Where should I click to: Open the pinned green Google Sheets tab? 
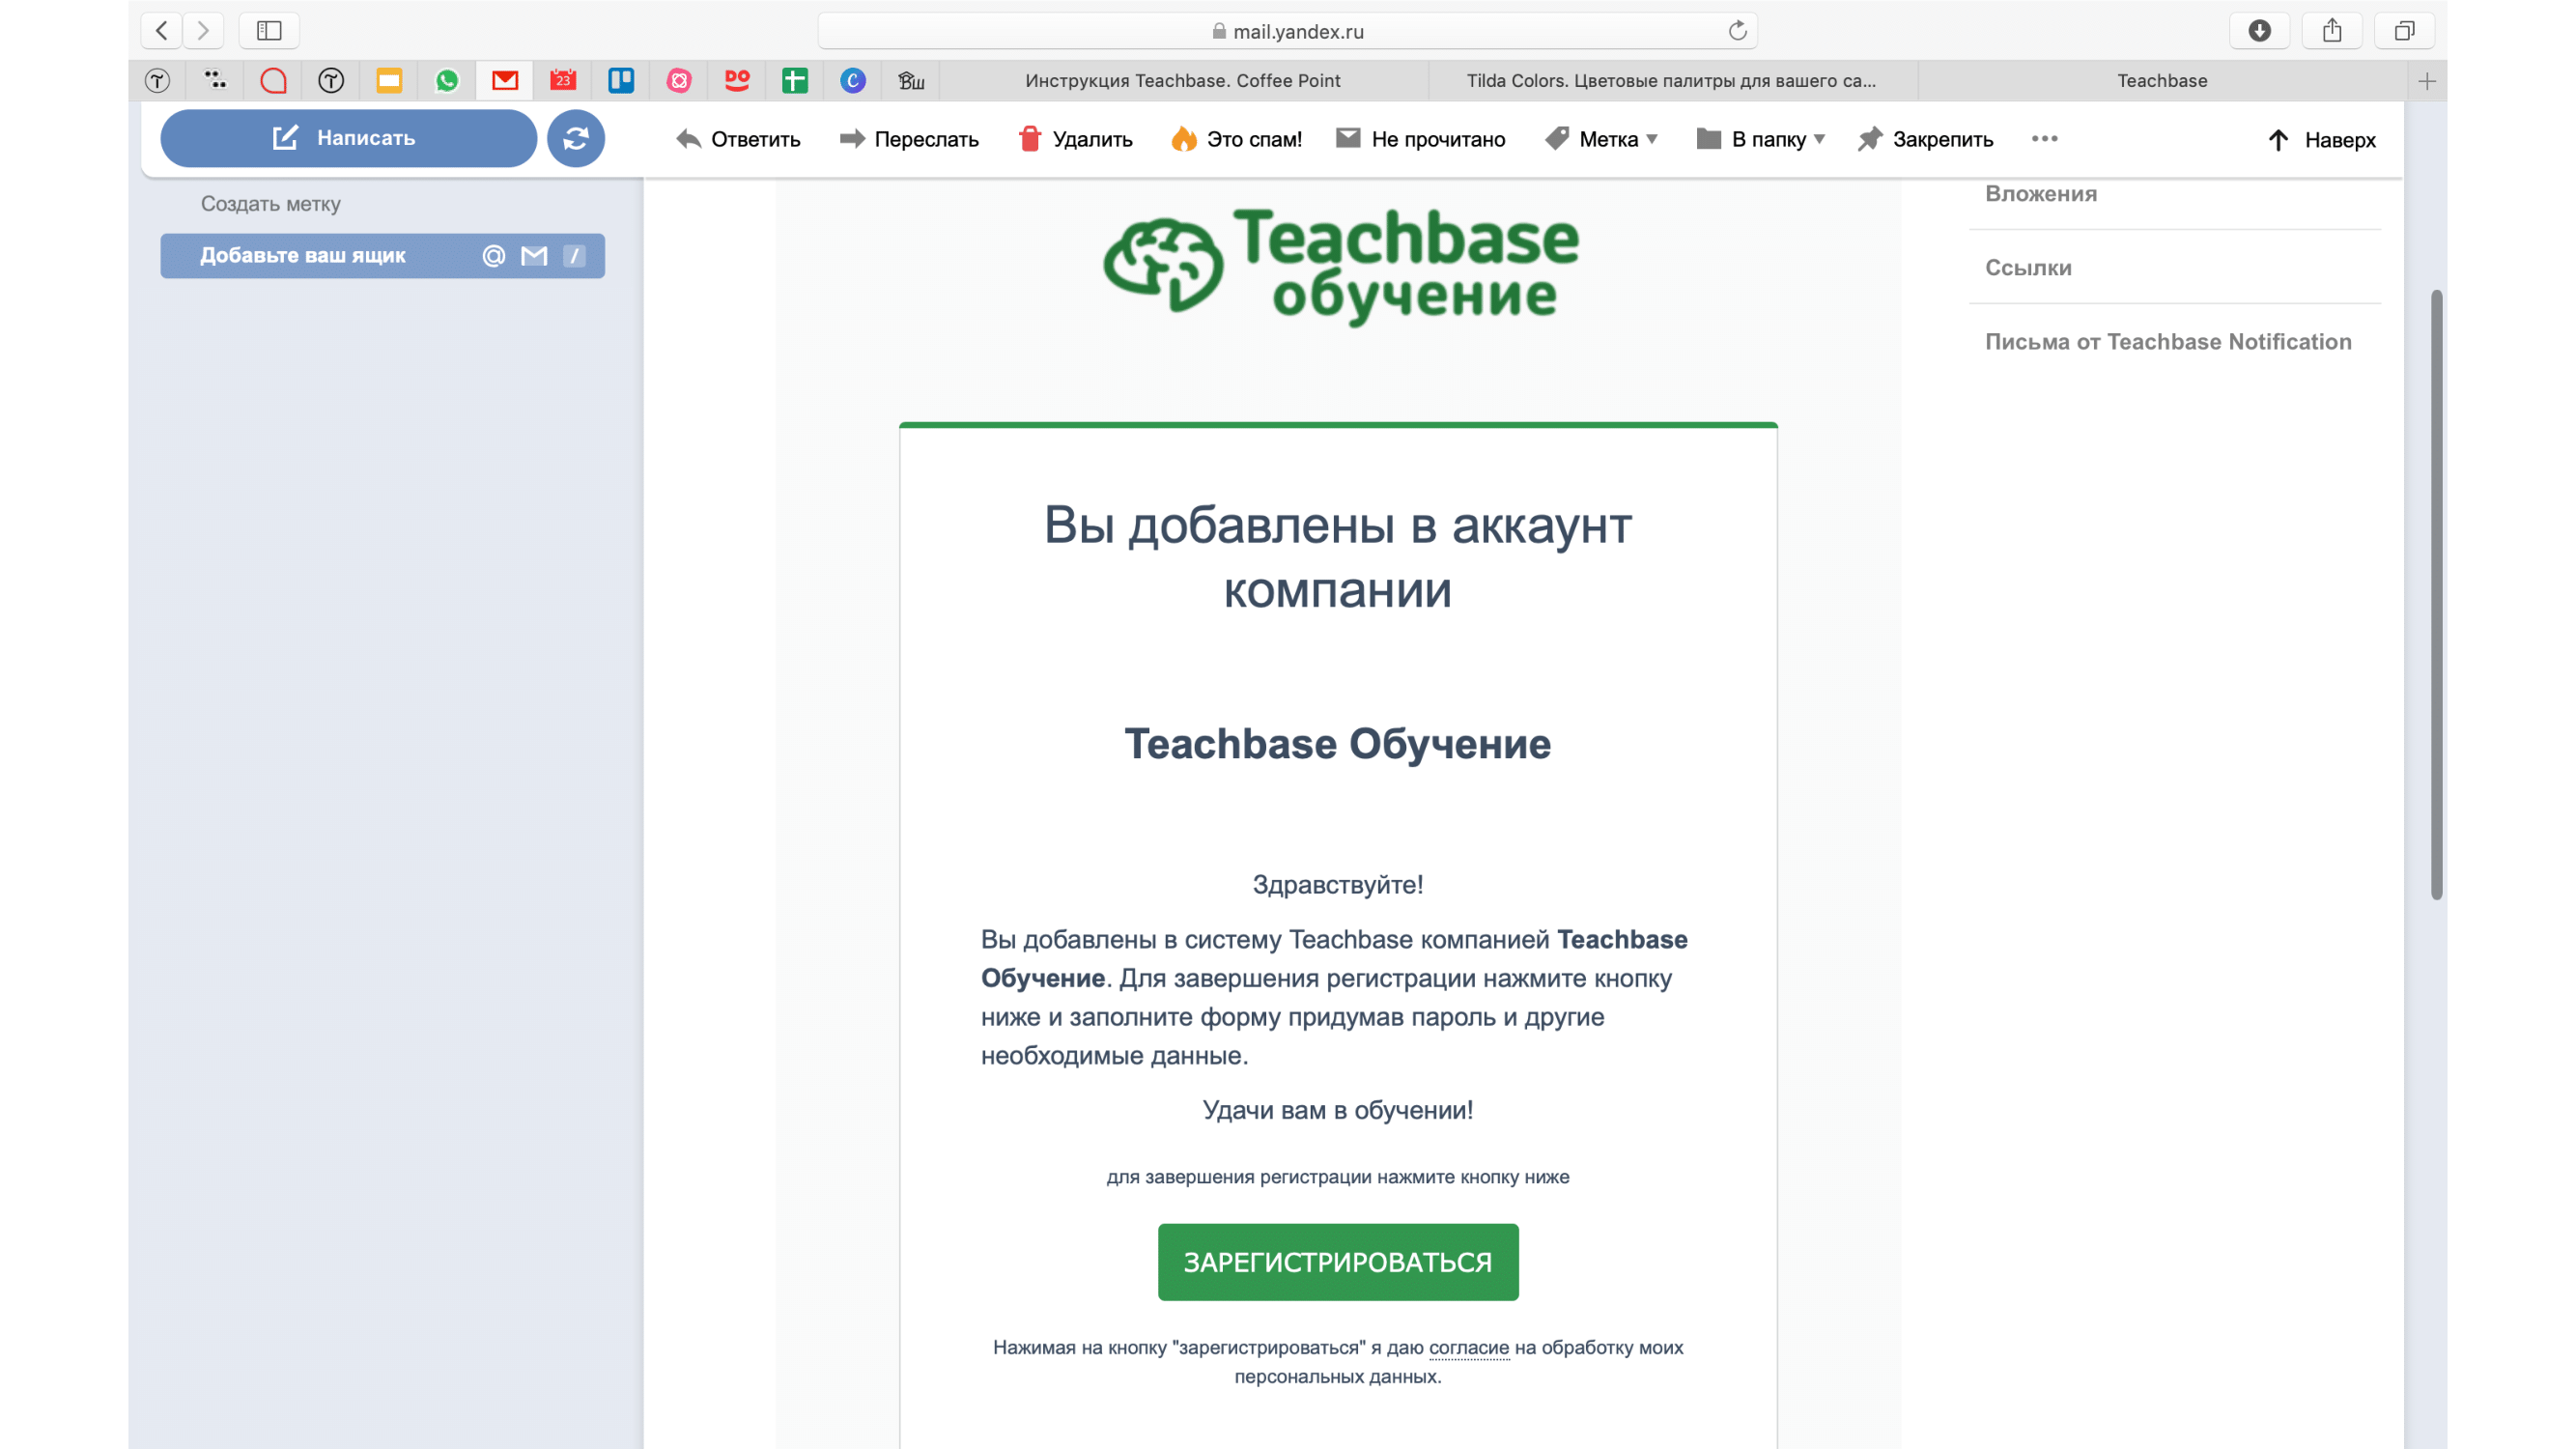pyautogui.click(x=795, y=81)
